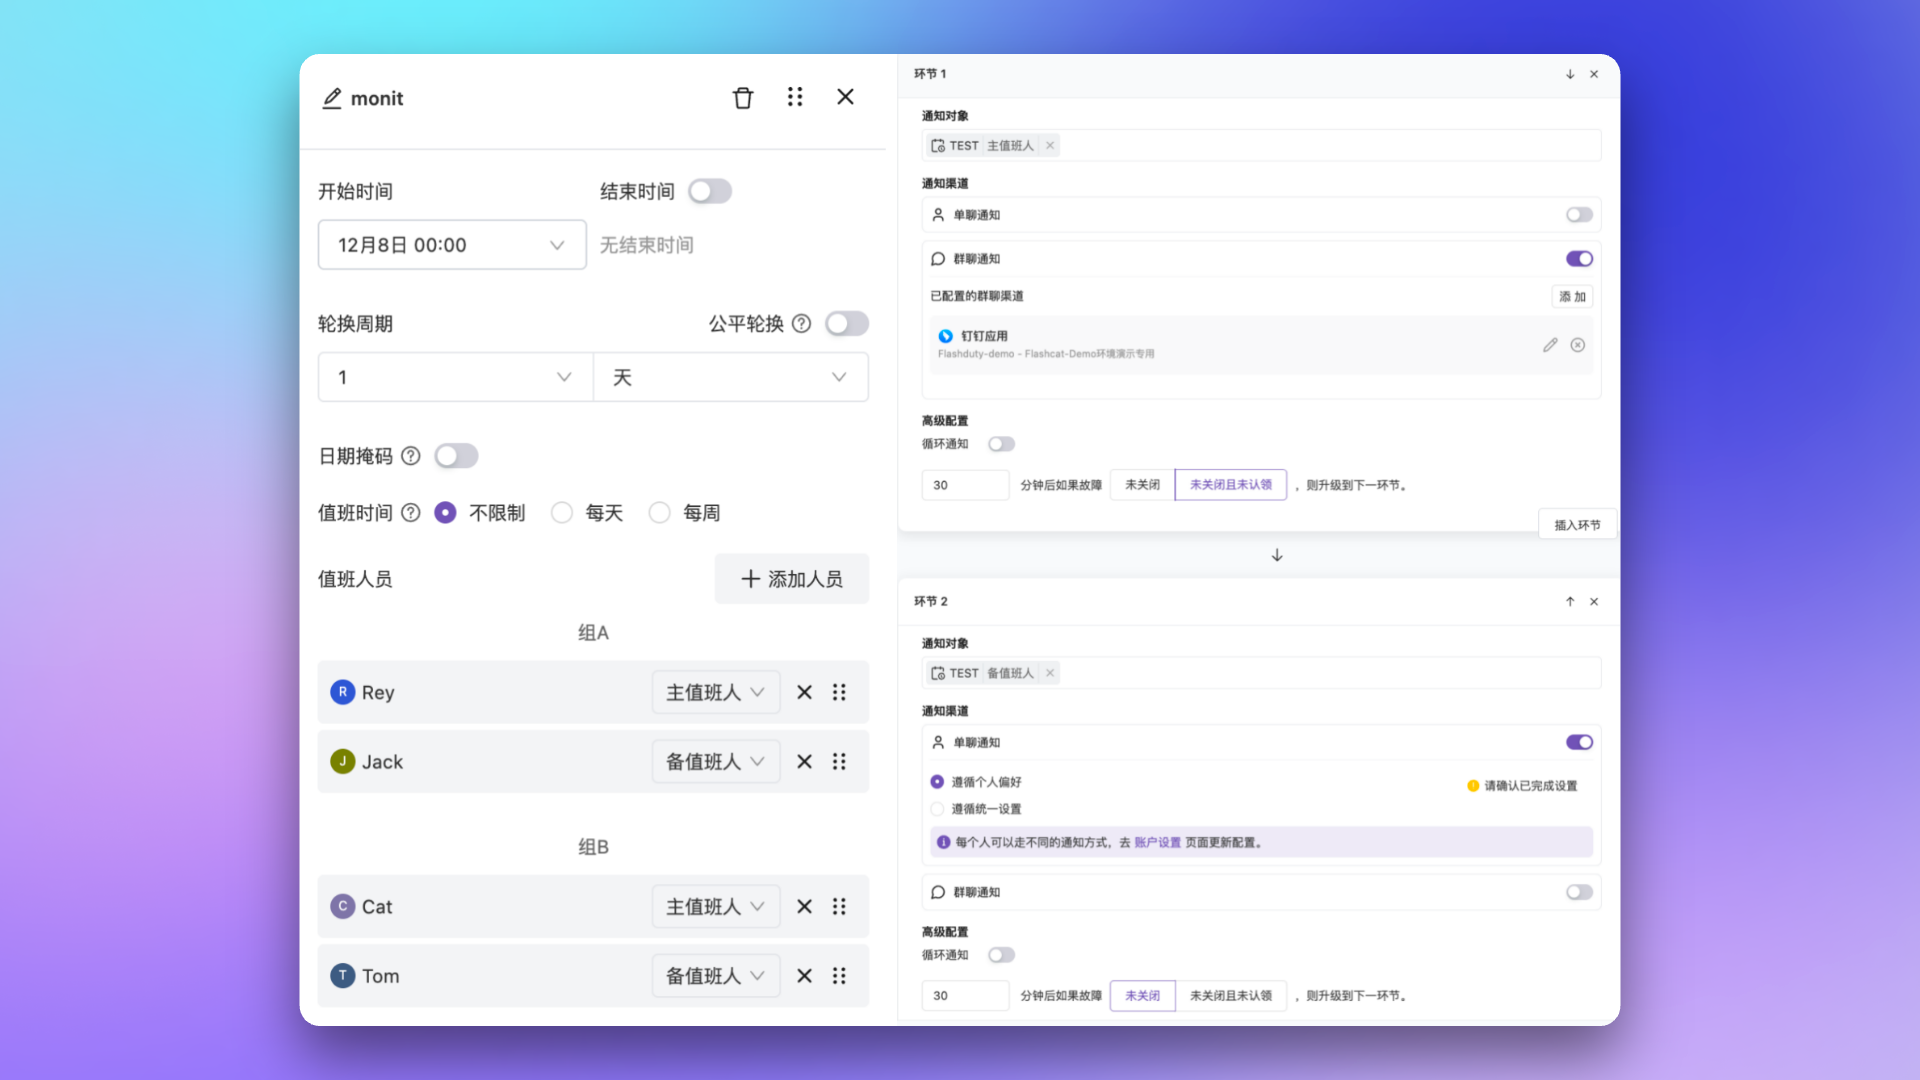Remove the DingTalk app group chat channel
This screenshot has width=1920, height=1080.
(x=1577, y=345)
